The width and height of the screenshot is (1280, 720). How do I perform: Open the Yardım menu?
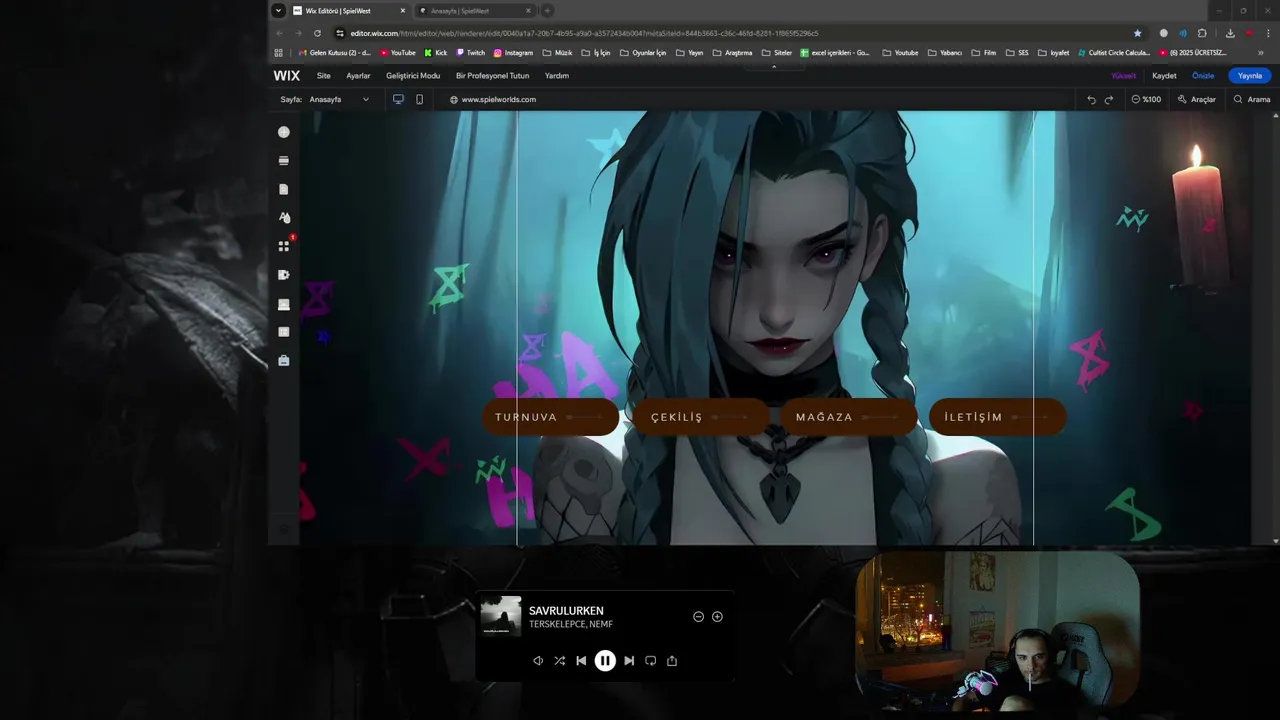tap(557, 76)
